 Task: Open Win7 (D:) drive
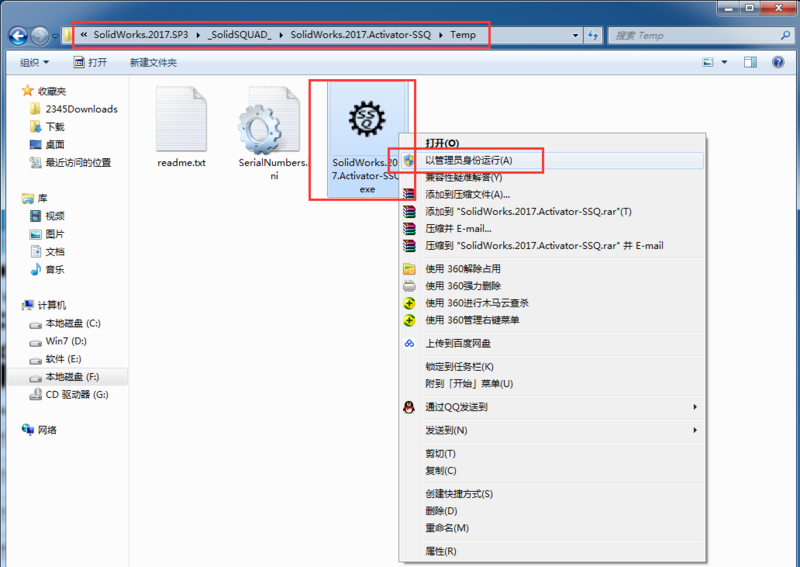[58, 341]
